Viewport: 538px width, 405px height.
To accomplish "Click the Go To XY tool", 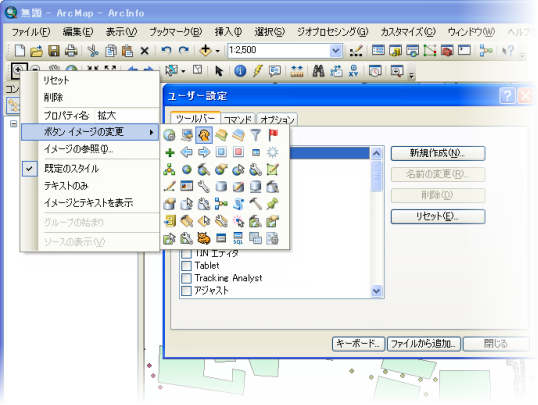I will coord(353,71).
